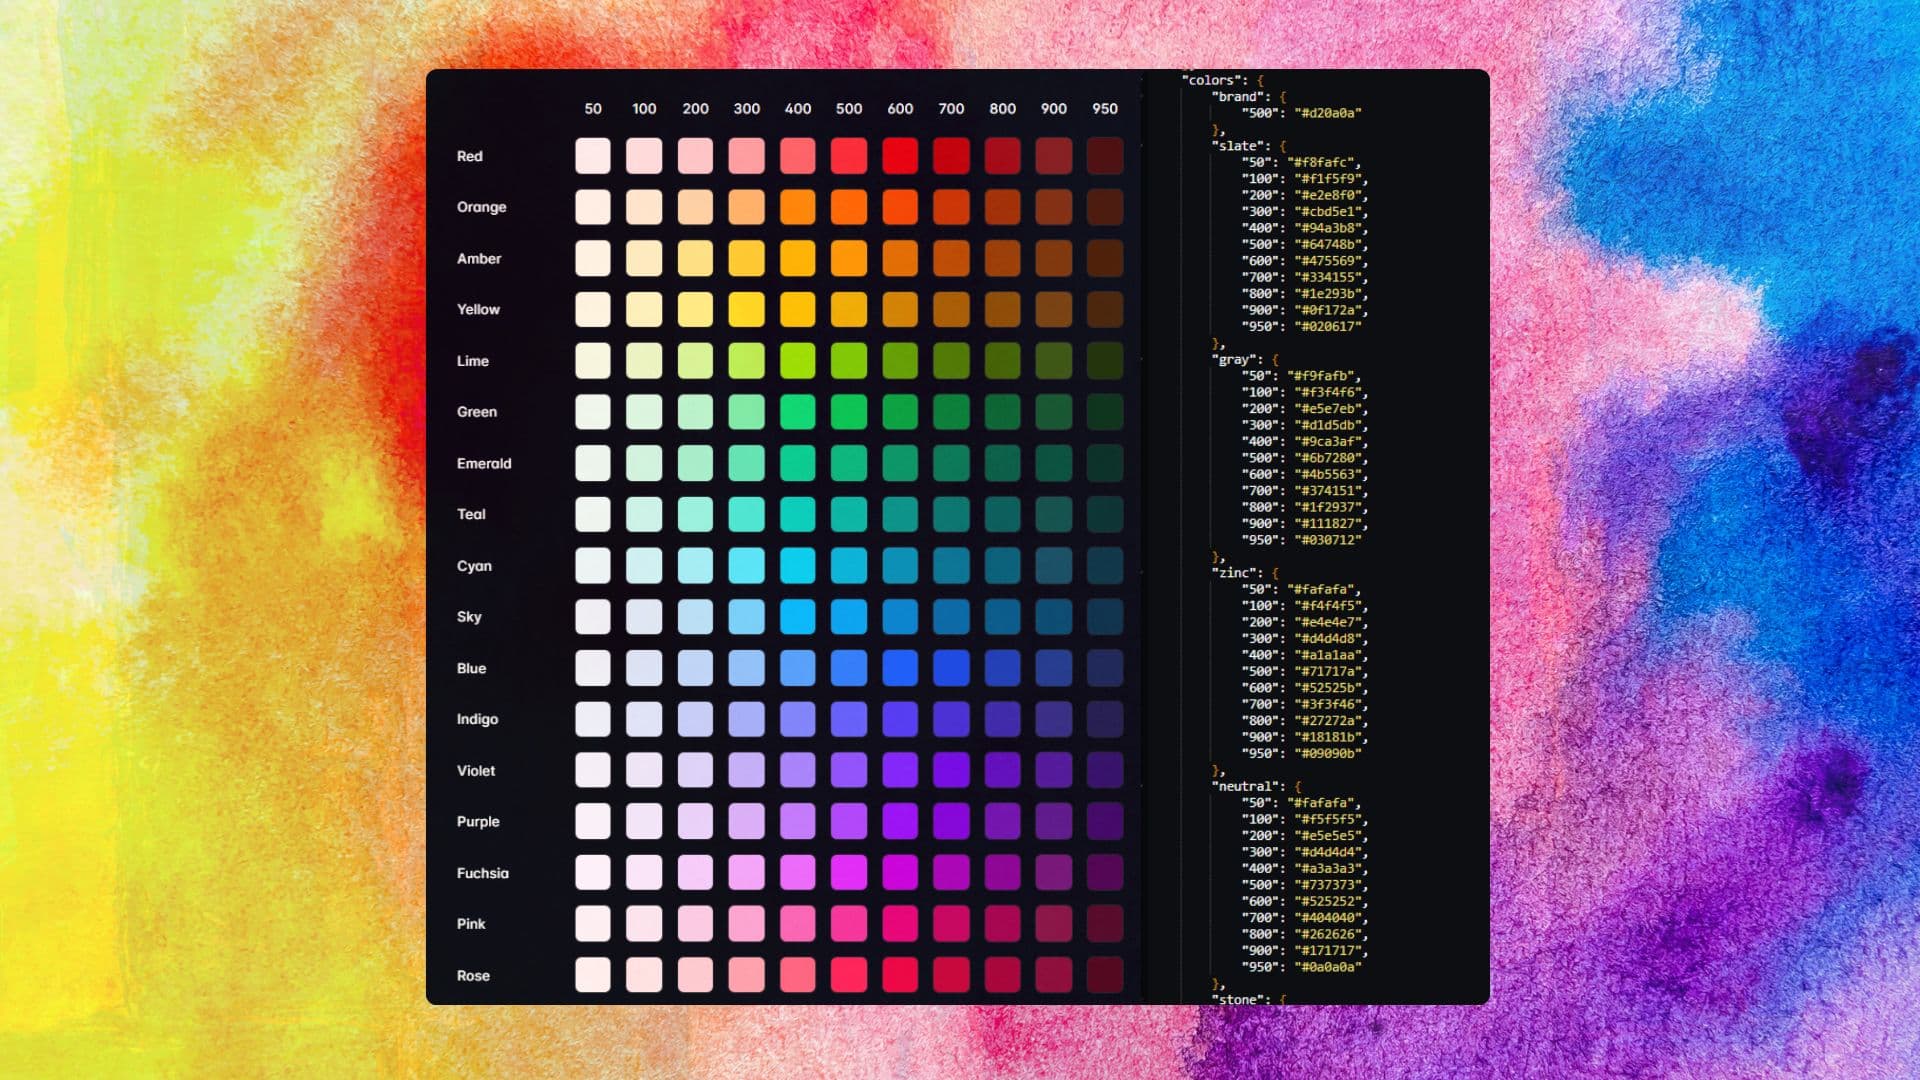Pick the Purple 950 swatch

[x=1105, y=822]
